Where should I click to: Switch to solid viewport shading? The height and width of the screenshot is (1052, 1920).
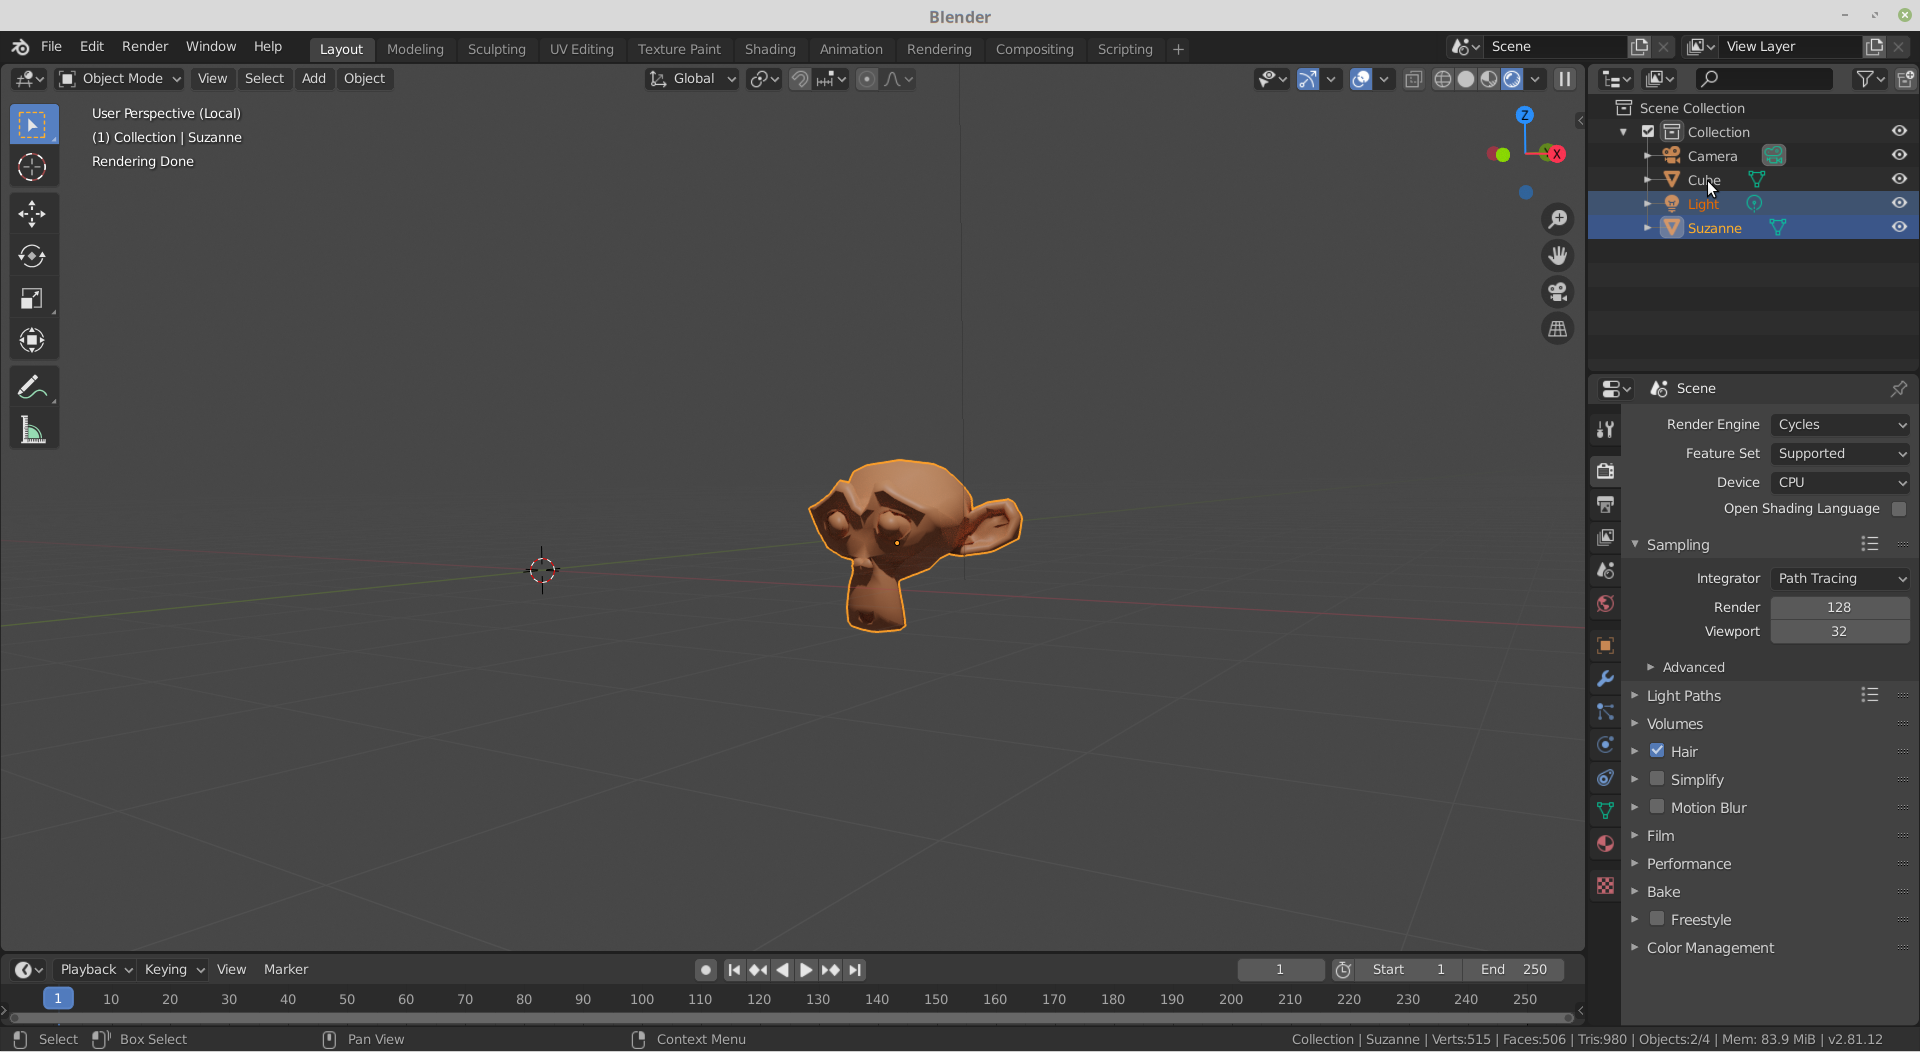[x=1466, y=79]
